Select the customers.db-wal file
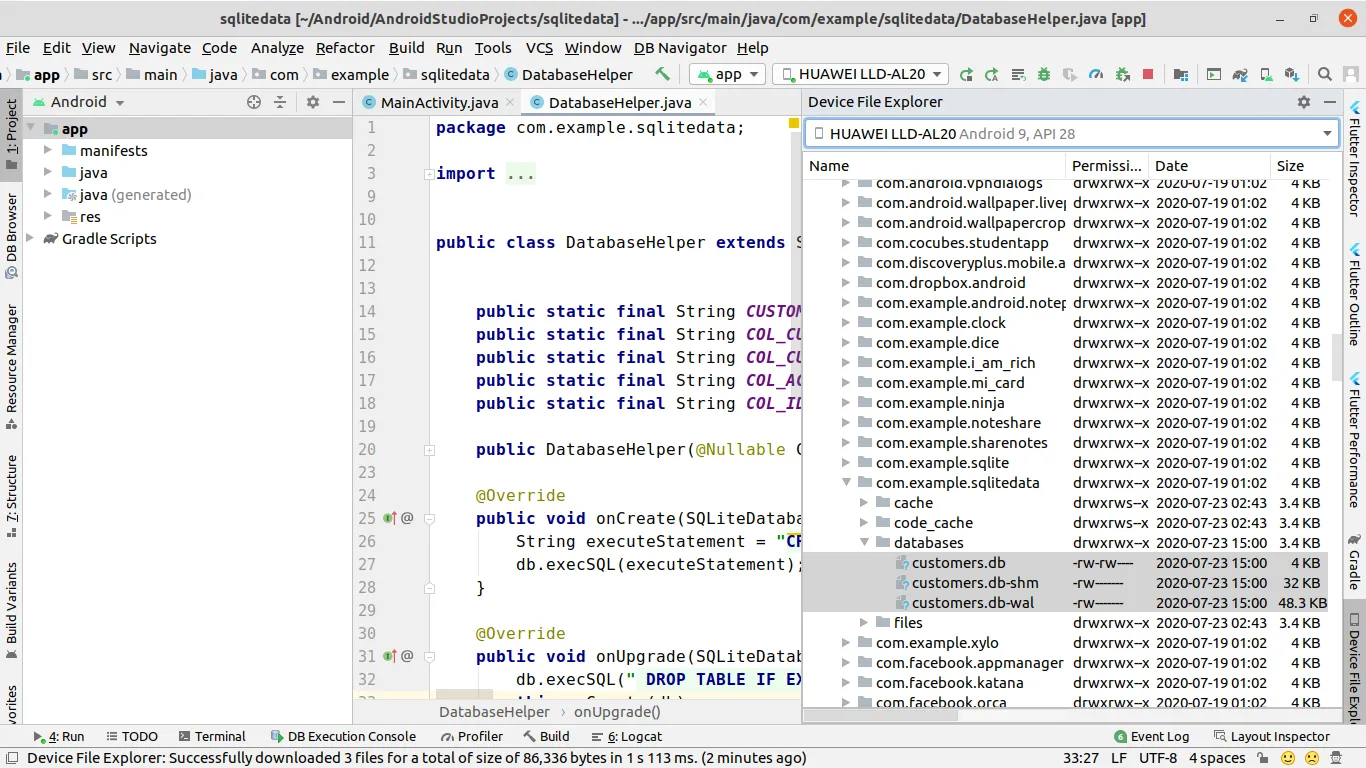 pyautogui.click(x=972, y=603)
